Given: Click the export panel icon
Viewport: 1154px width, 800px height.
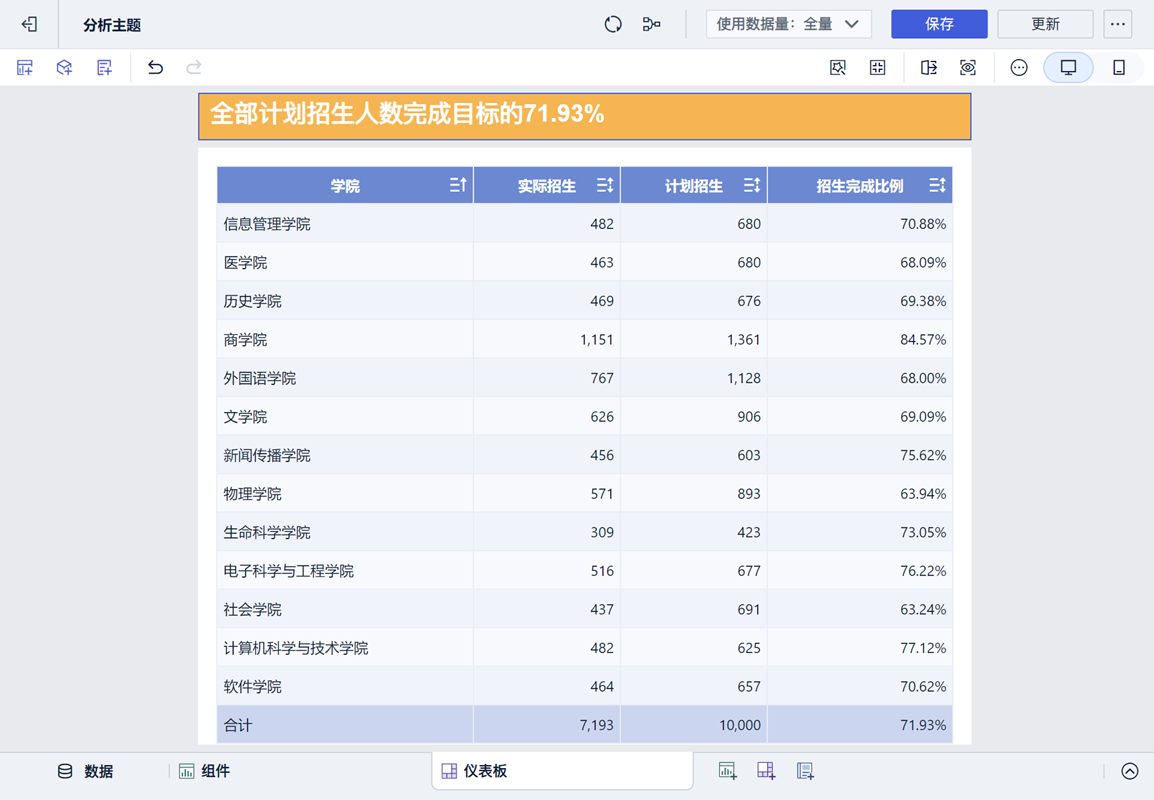Looking at the screenshot, I should pos(929,68).
